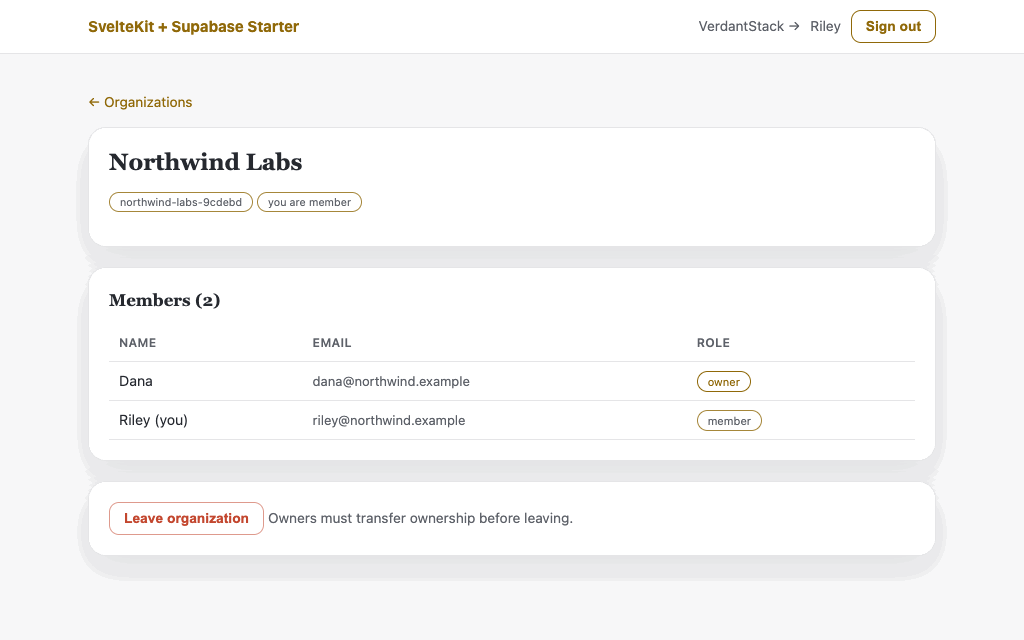Click the ROLE column header
Image resolution: width=1024 pixels, height=640 pixels.
pyautogui.click(x=713, y=343)
